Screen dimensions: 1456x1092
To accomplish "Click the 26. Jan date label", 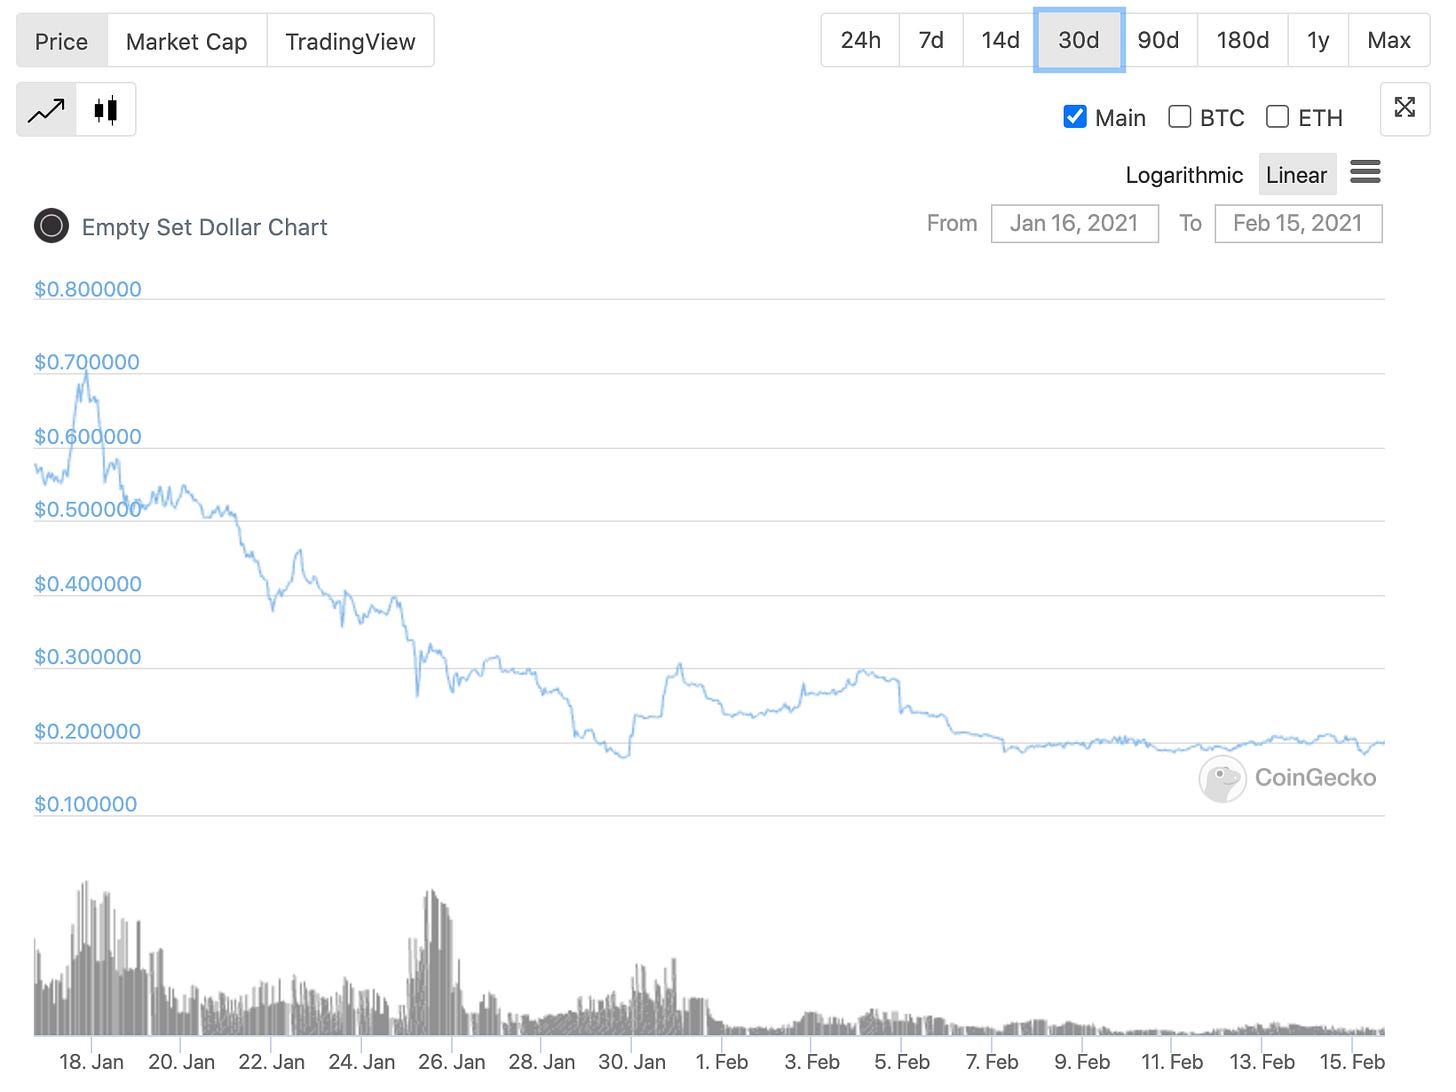I will 452,1062.
